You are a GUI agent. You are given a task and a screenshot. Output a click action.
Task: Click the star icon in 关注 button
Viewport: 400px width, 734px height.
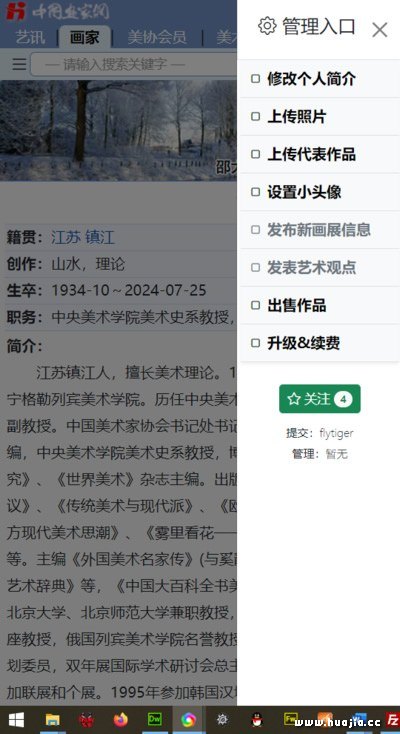(x=294, y=399)
